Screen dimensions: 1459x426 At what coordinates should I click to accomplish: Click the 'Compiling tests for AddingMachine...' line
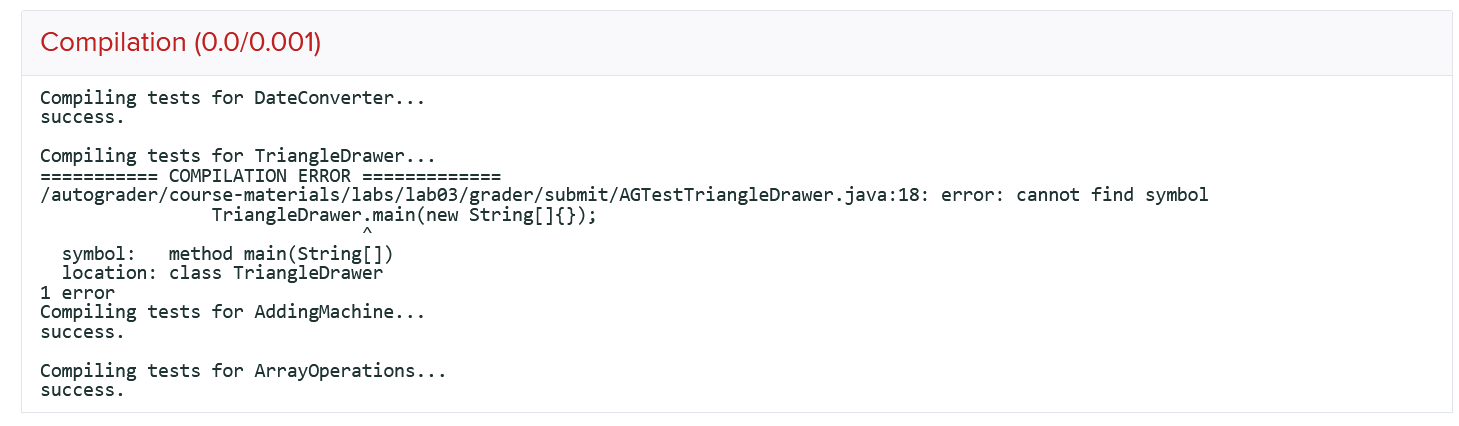pos(233,312)
